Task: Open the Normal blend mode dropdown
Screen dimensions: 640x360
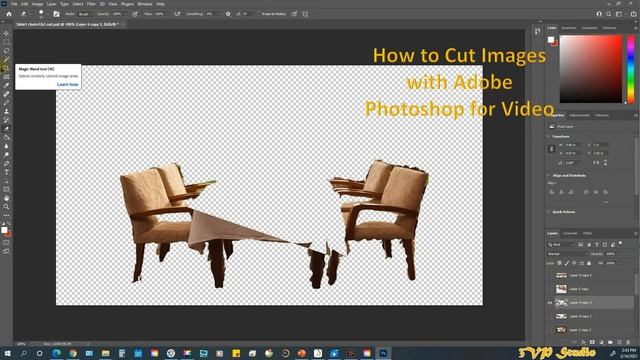Action: click(x=567, y=254)
